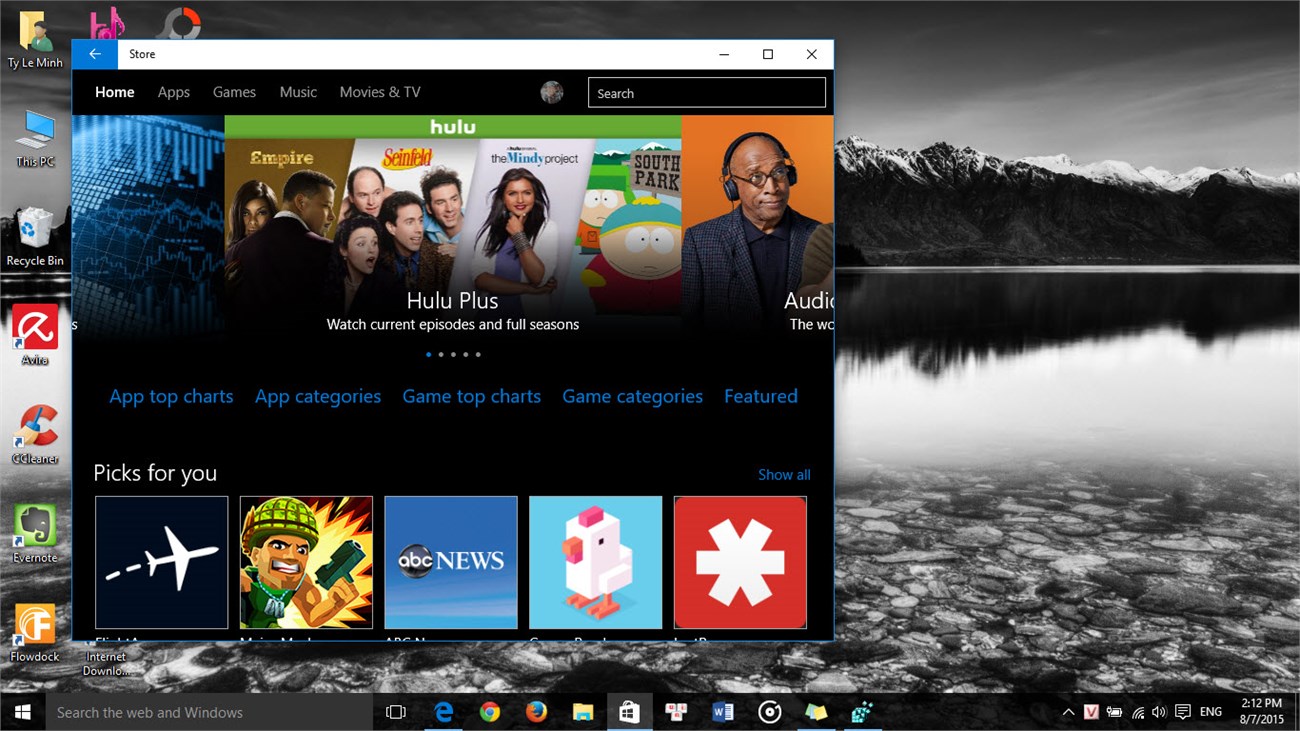Launch Google Chrome from the taskbar
Image resolution: width=1300 pixels, height=731 pixels.
coord(490,712)
